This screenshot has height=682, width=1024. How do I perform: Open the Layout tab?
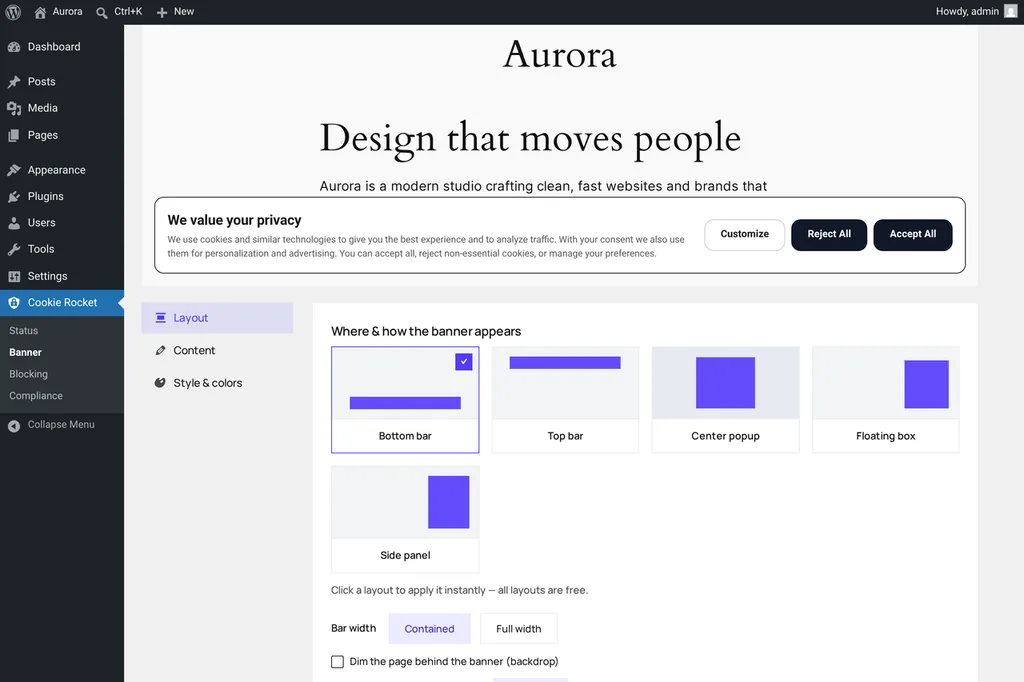(x=217, y=317)
